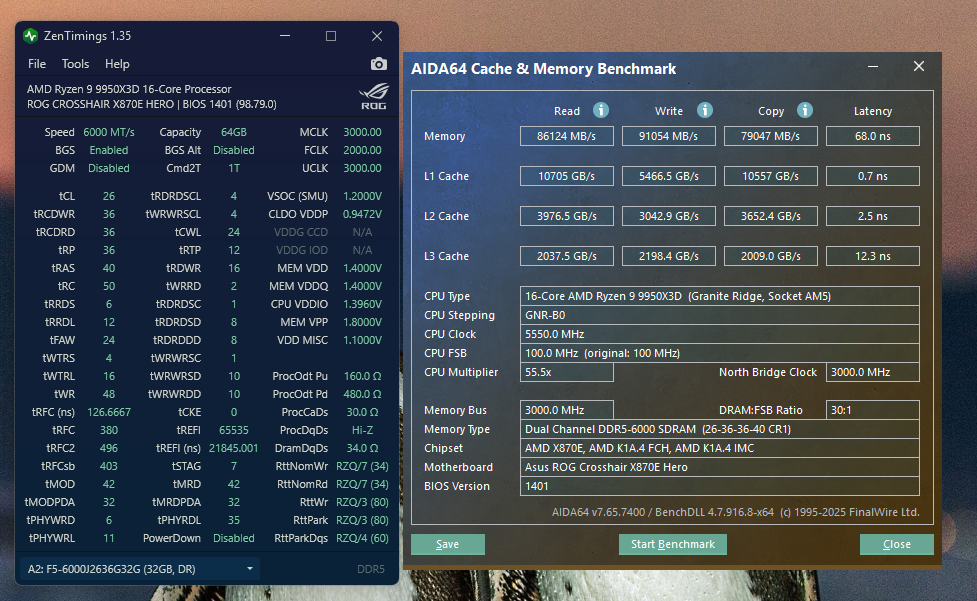Screen dimensions: 977x601
Task: Open the File menu in ZenTimings
Action: tap(37, 64)
